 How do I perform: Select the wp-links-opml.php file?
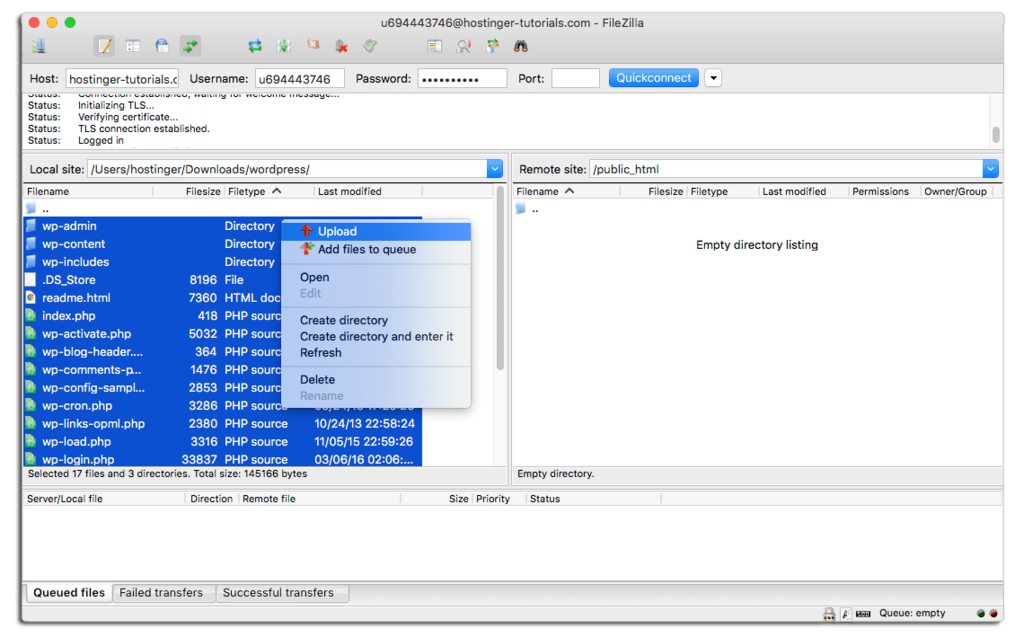[x=223, y=423]
